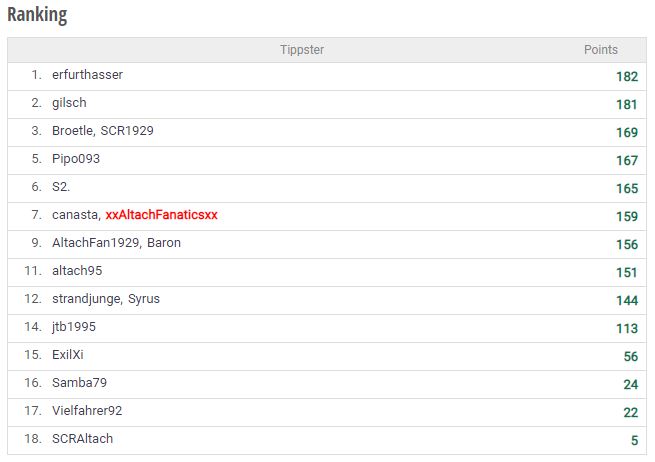Open canasta's tipster profile
The image size is (655, 462).
pos(75,215)
